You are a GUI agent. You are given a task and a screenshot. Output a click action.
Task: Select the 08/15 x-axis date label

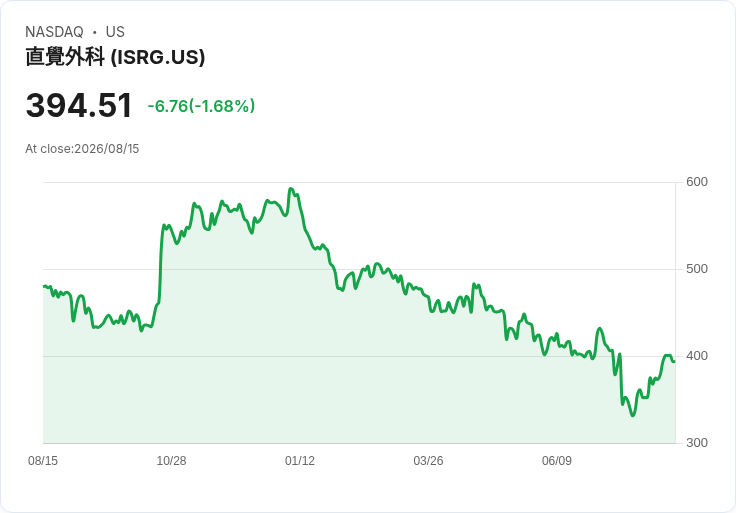43,460
